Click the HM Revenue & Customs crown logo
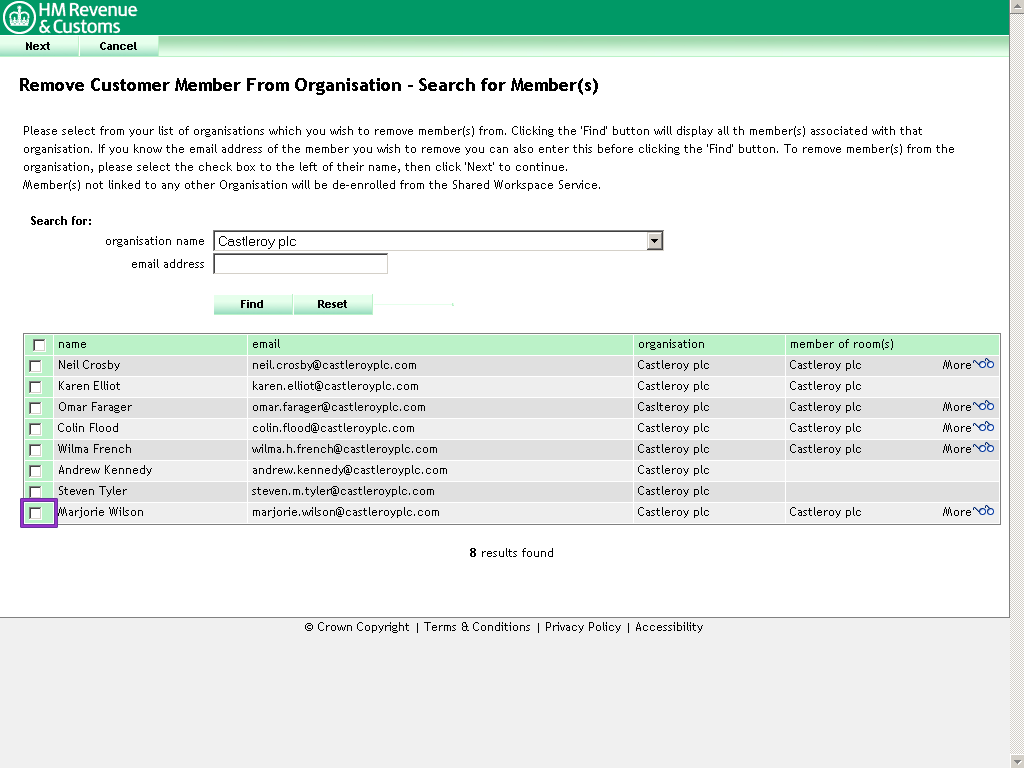 [19, 17]
